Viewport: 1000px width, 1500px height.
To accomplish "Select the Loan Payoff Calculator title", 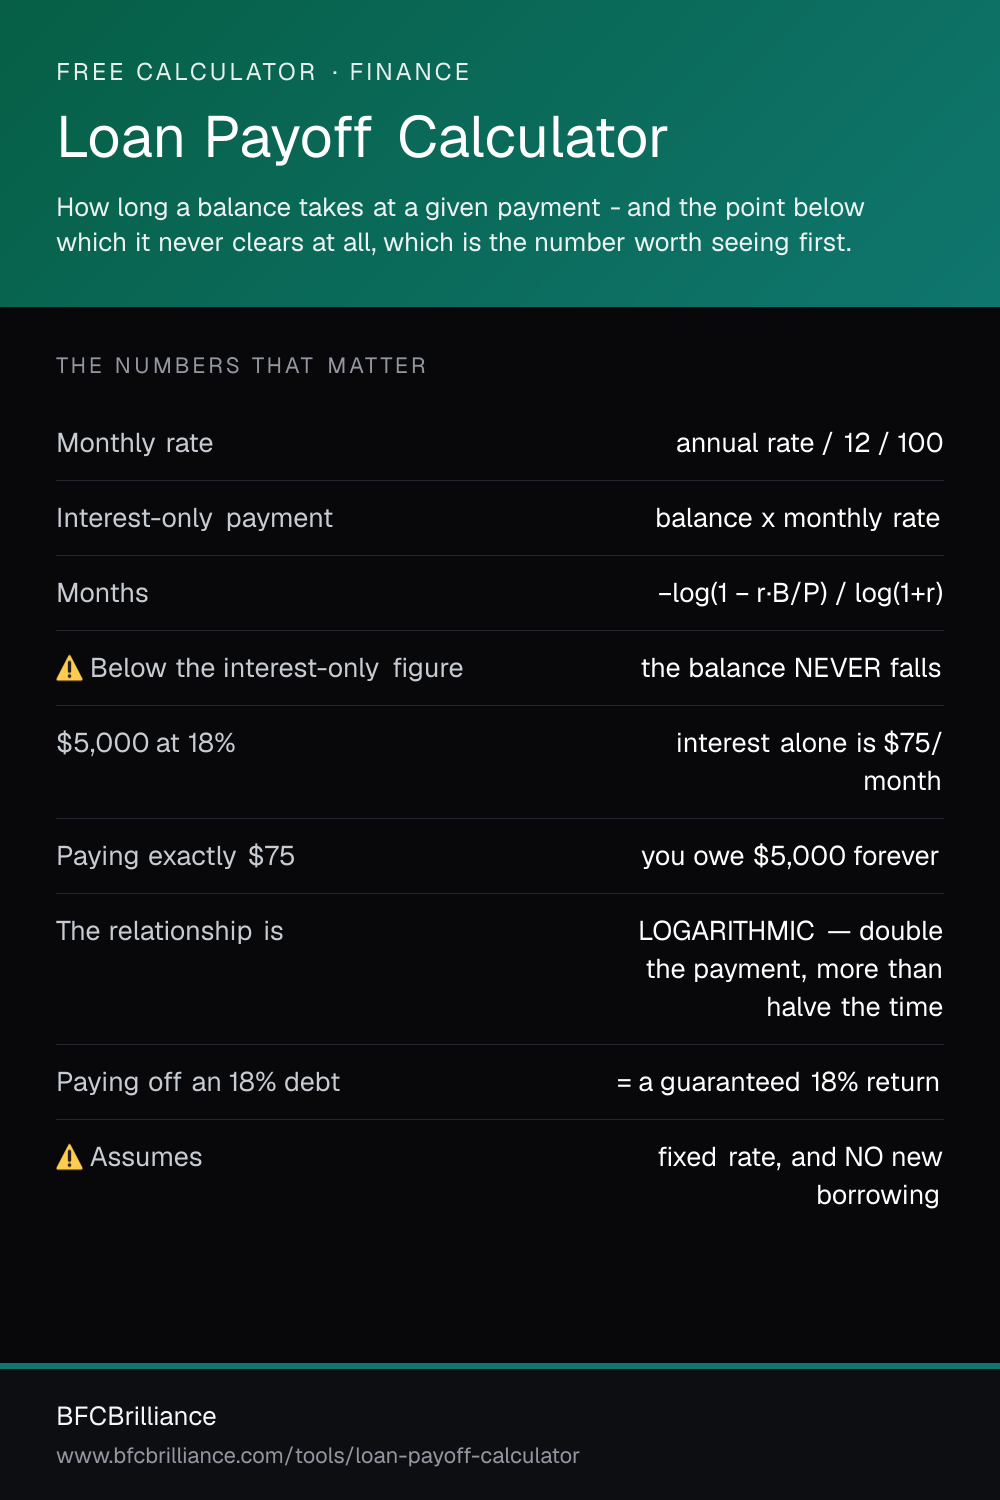I will [362, 138].
